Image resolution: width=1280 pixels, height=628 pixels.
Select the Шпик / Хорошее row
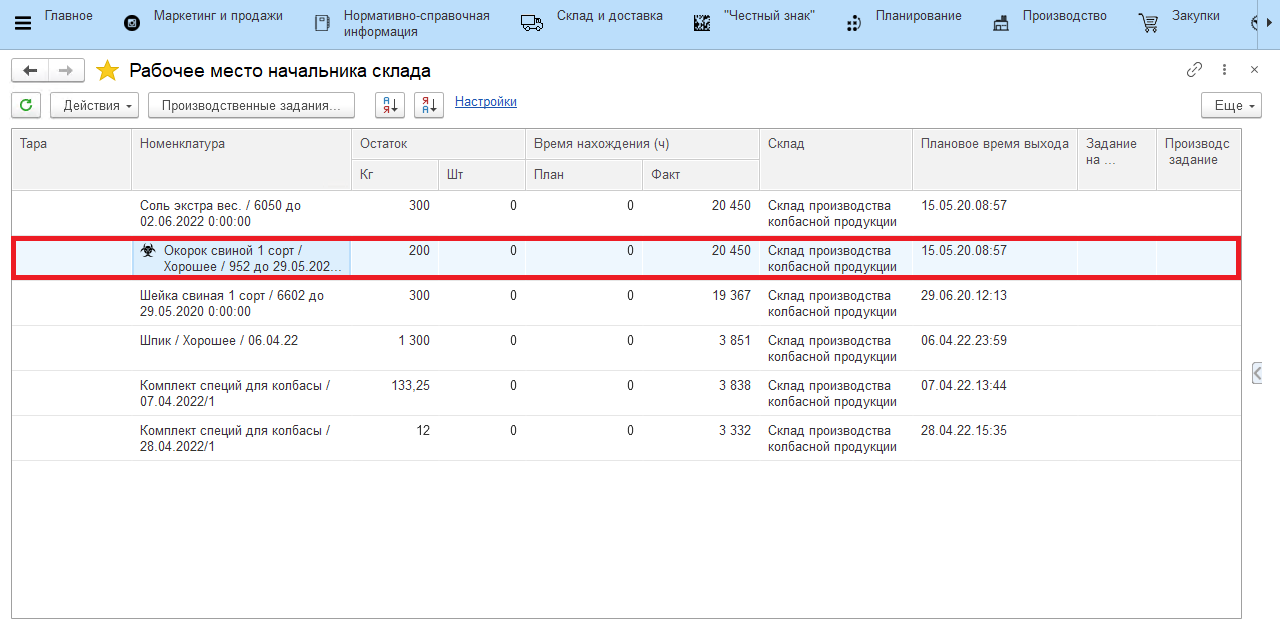coord(219,341)
